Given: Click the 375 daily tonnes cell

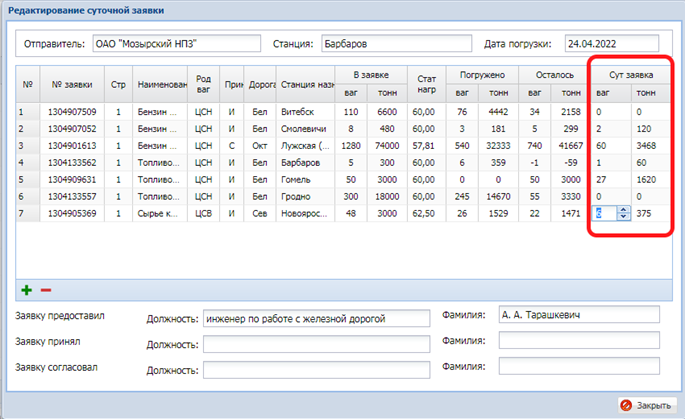Looking at the screenshot, I should pos(650,214).
